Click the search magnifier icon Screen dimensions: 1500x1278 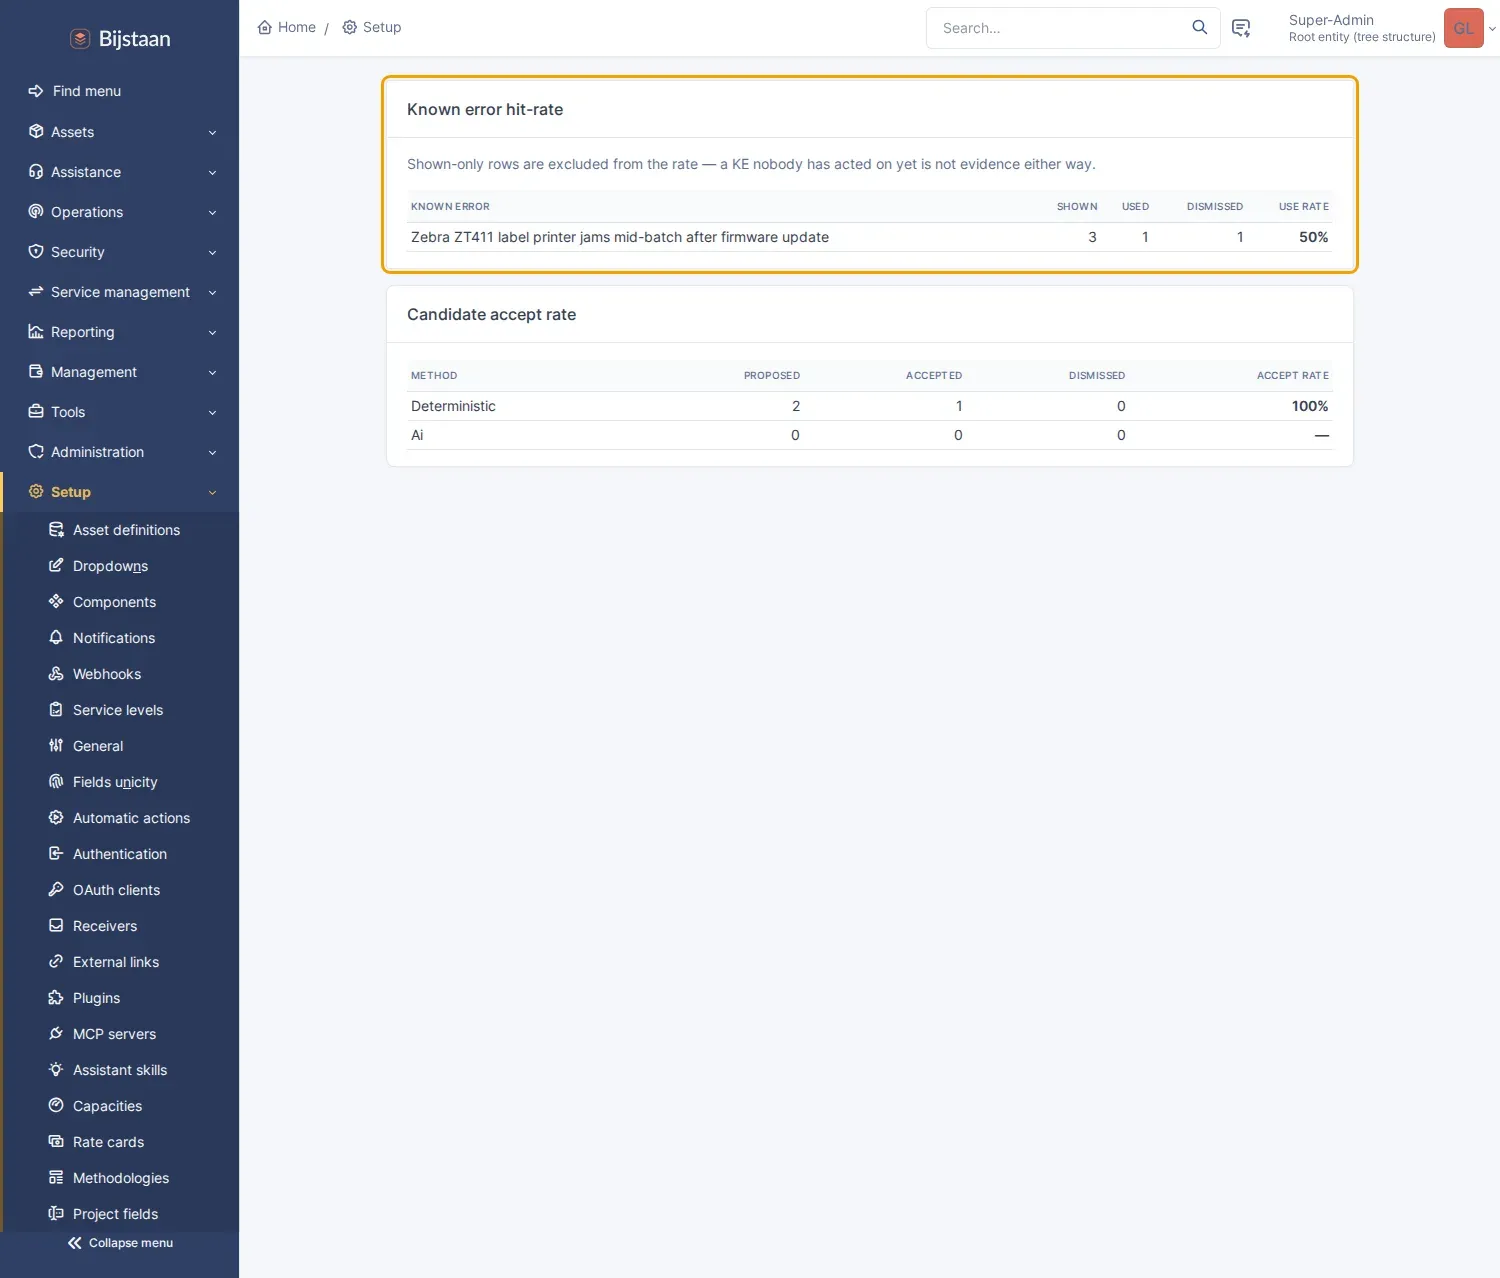pyautogui.click(x=1199, y=27)
